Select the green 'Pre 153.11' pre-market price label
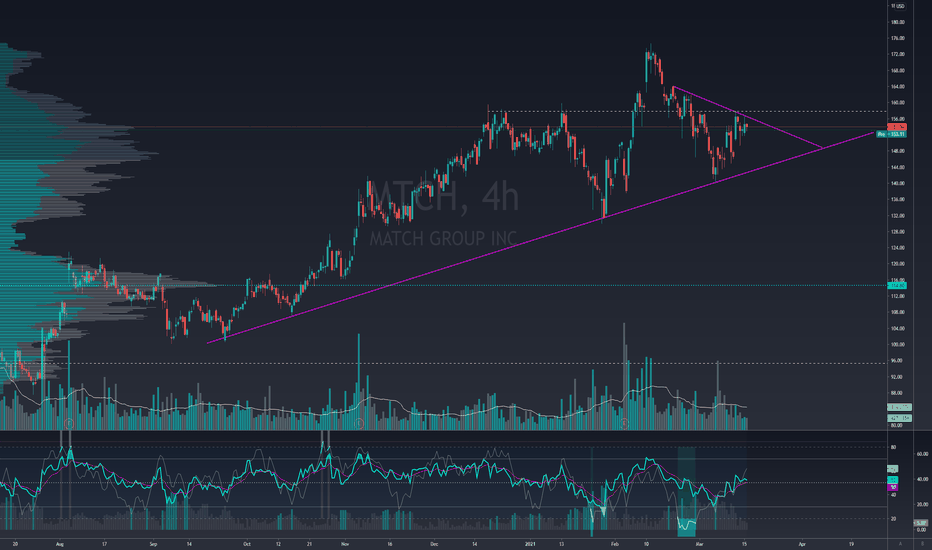Viewport: 932px width, 550px height. tap(892, 134)
